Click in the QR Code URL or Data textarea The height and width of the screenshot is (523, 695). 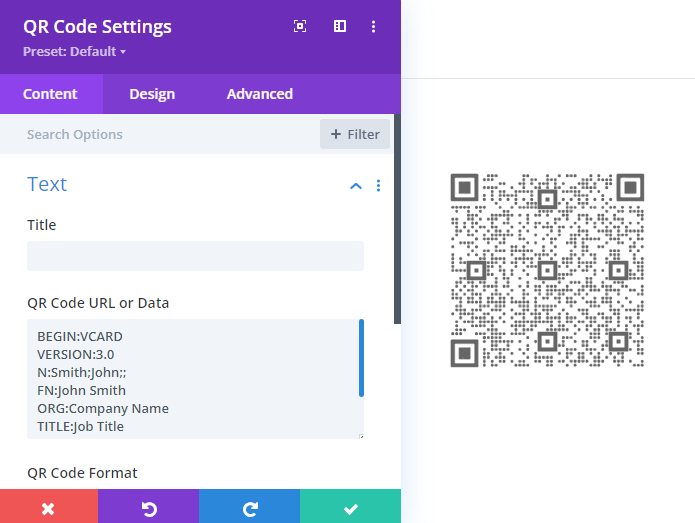point(193,379)
